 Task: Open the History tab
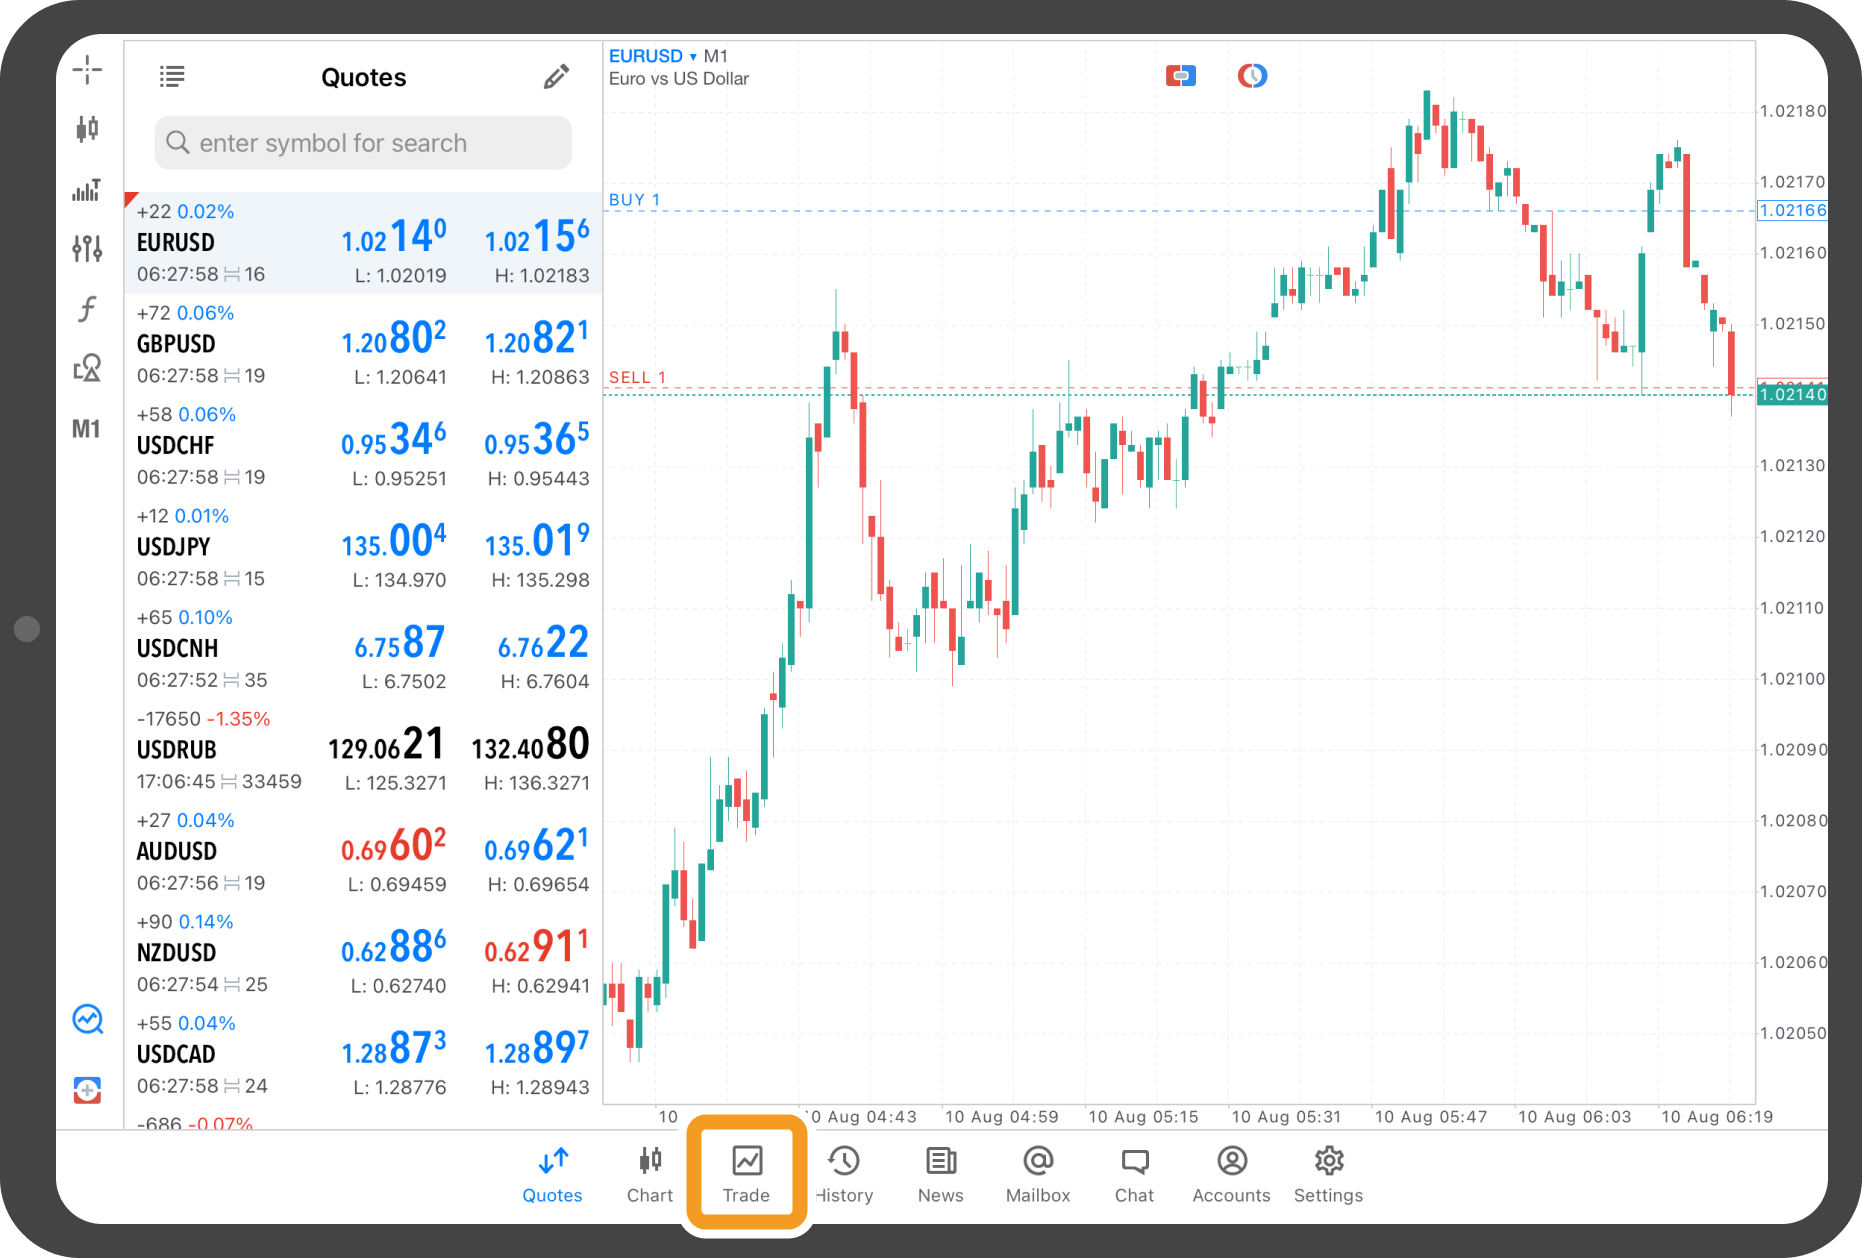(x=844, y=1174)
